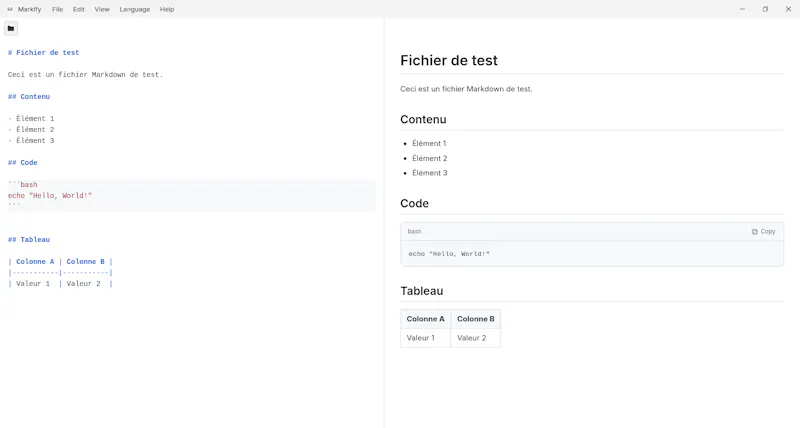Screen dimensions: 800x428
Task: Copy the bash code block
Action: coord(763,232)
